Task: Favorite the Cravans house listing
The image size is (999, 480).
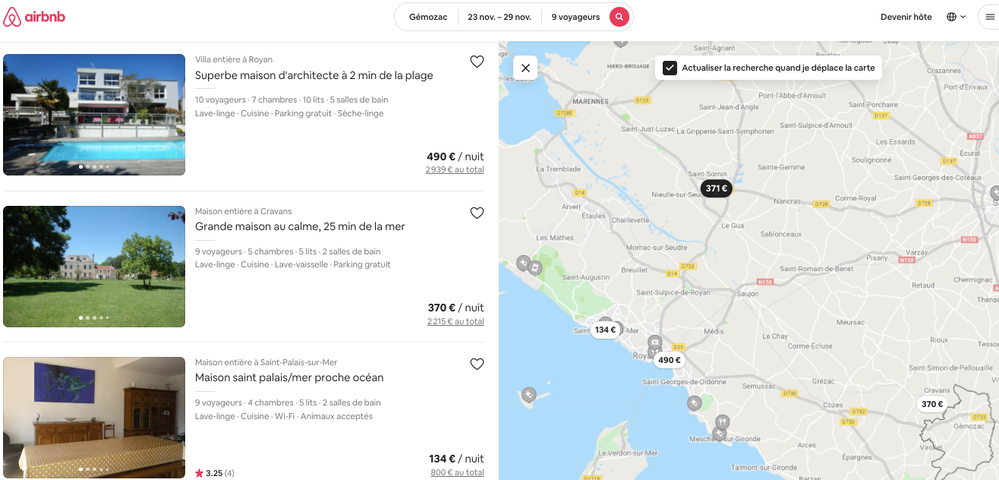Action: [477, 213]
